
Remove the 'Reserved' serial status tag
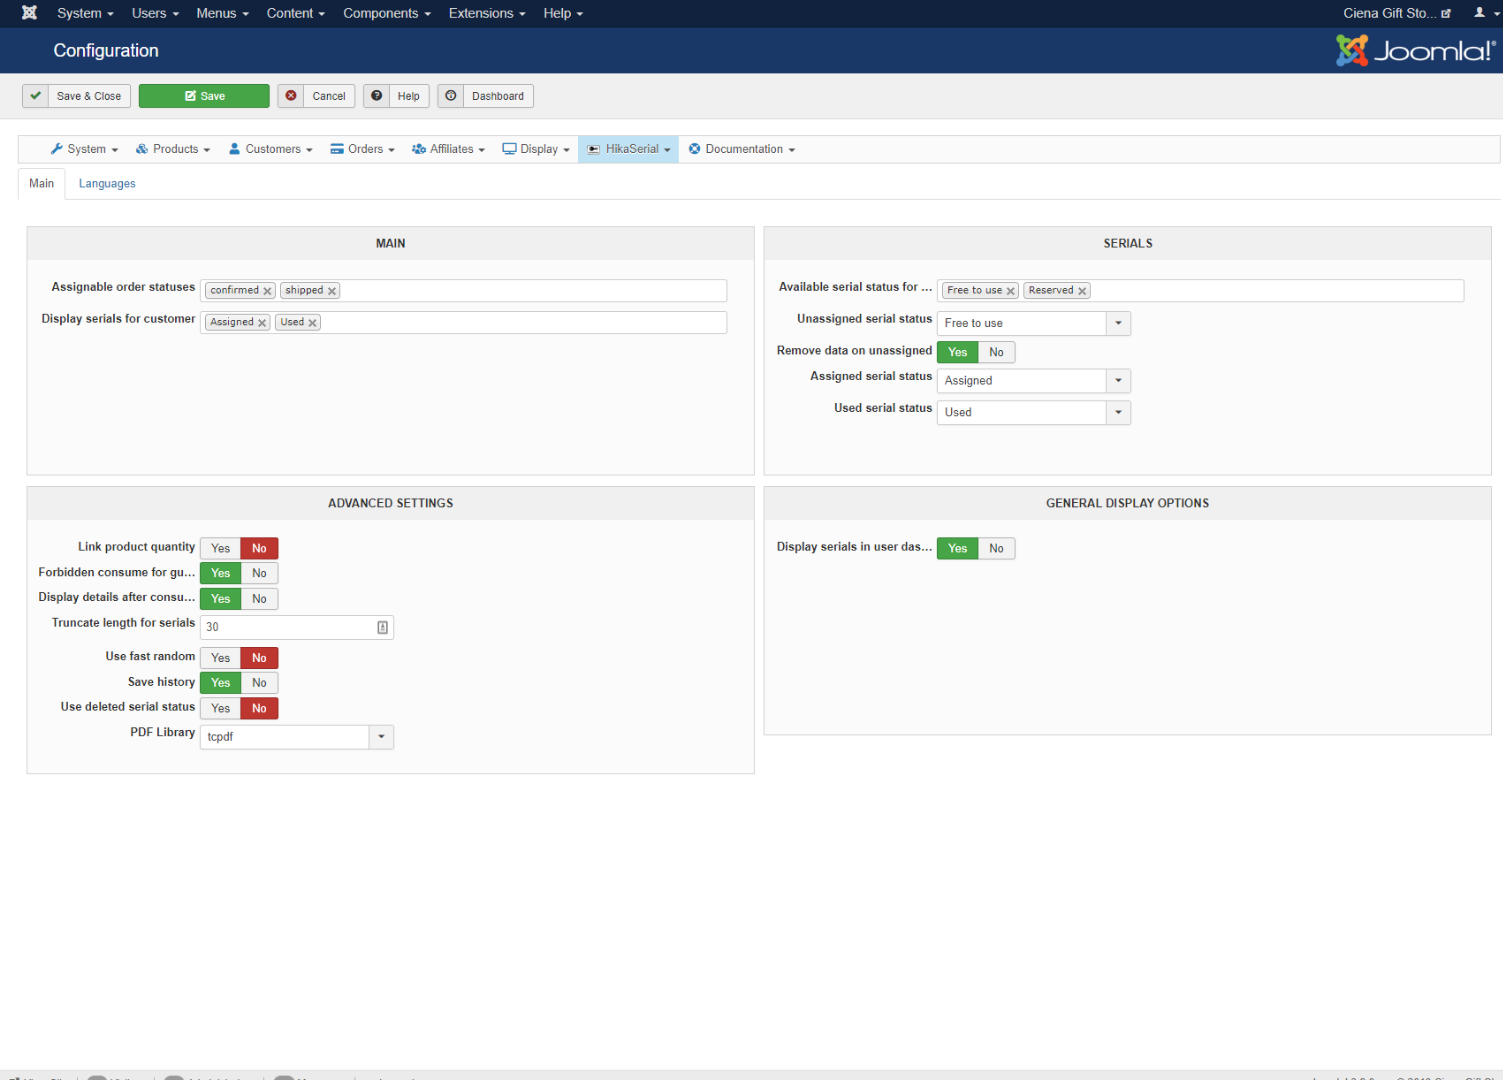tap(1082, 291)
